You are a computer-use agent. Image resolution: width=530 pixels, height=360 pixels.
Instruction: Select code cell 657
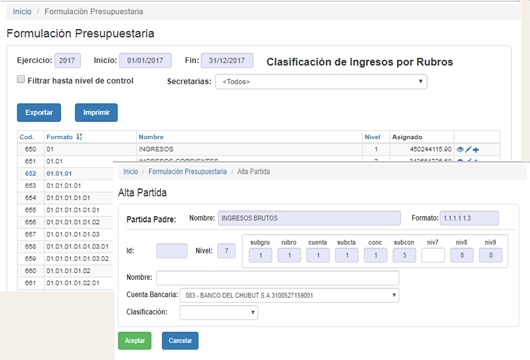(x=31, y=234)
